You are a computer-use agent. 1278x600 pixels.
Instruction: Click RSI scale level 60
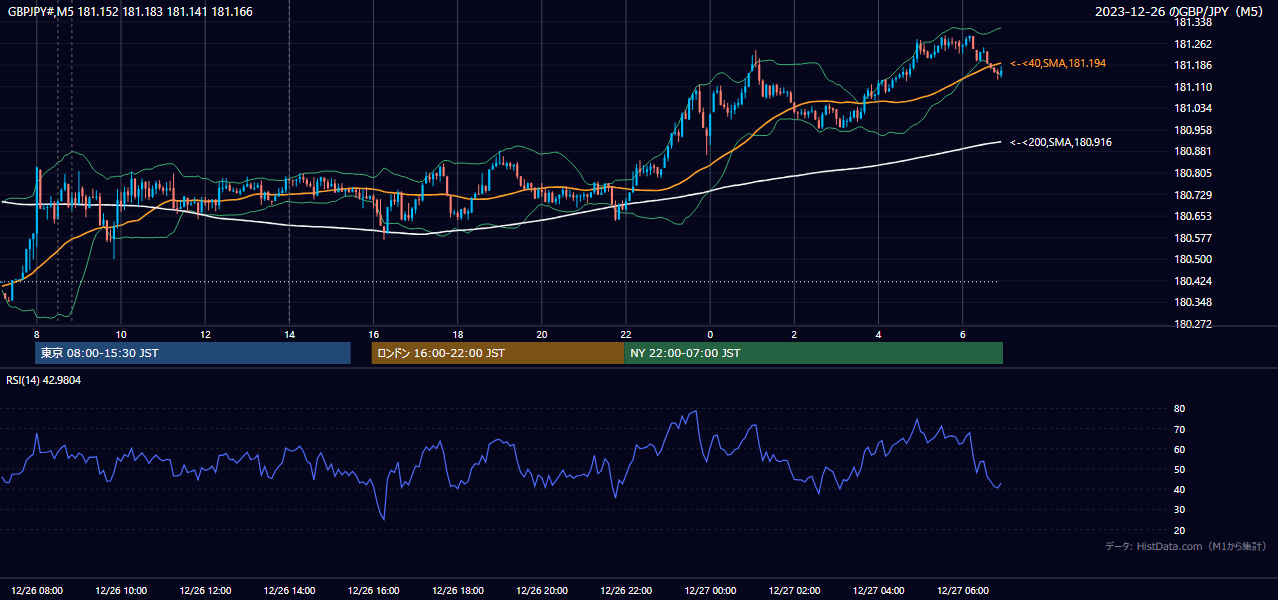click(x=1180, y=449)
